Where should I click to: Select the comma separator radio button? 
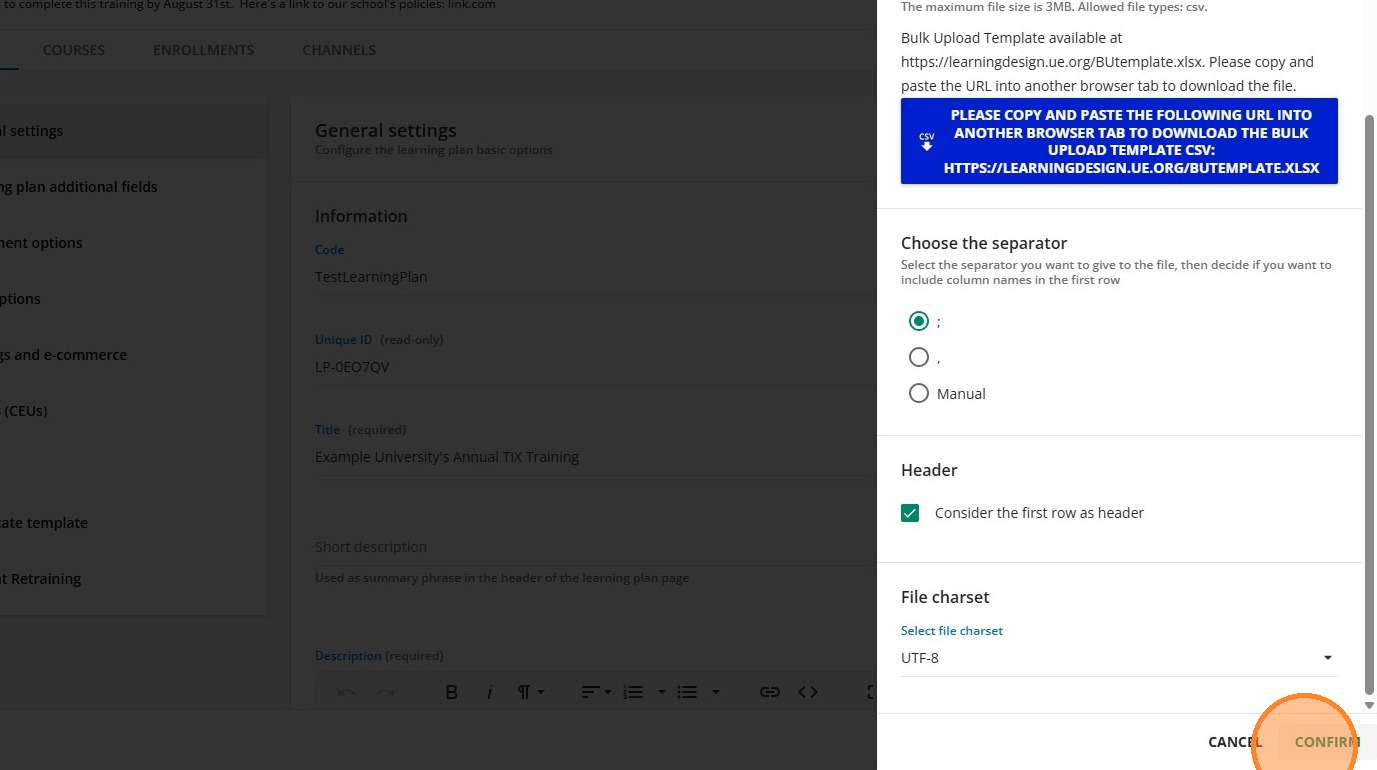tap(919, 357)
